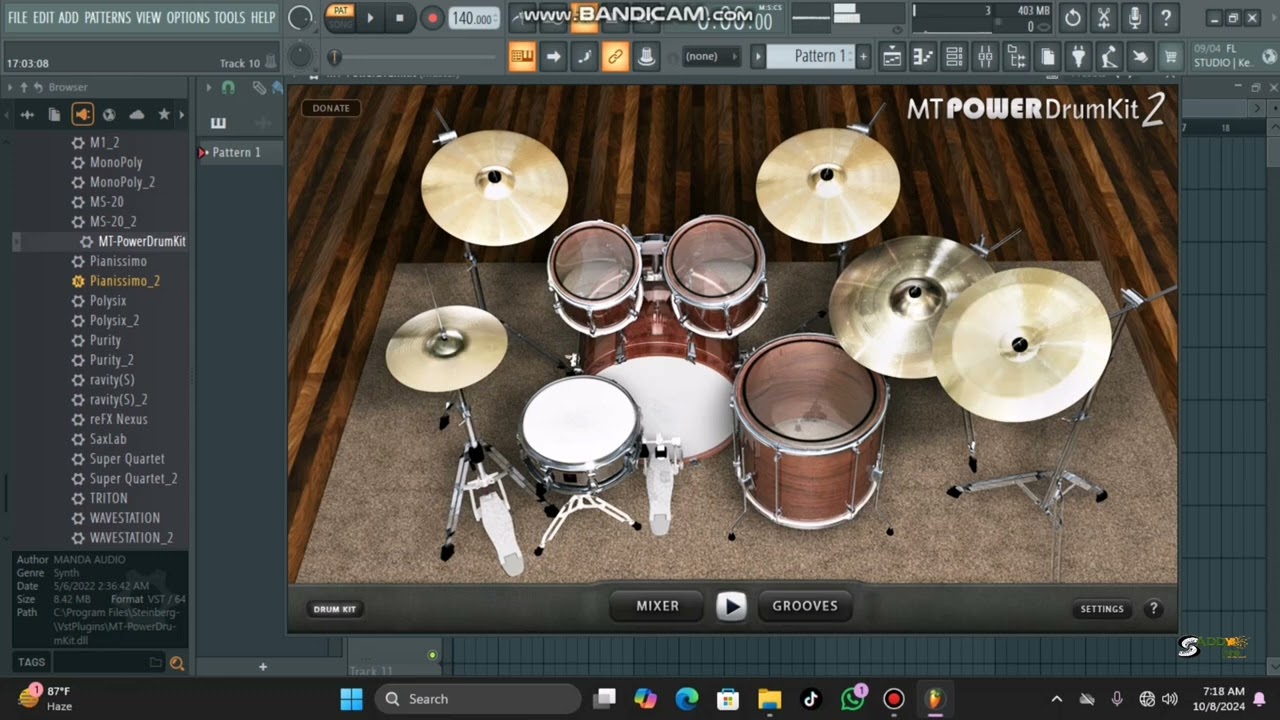Adjust the master pitch knob
This screenshot has height=720, width=1280.
pos(299,56)
